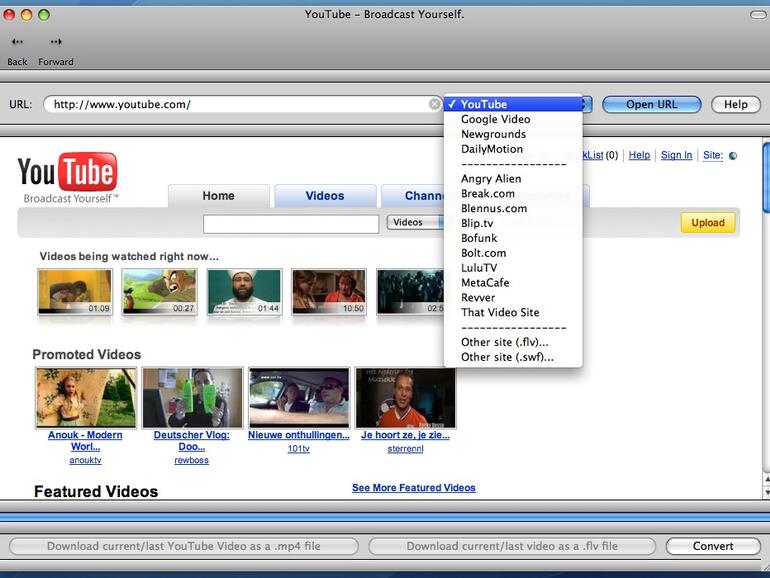The image size is (770, 578).
Task: Click the YouTube search input field
Action: pyautogui.click(x=291, y=223)
